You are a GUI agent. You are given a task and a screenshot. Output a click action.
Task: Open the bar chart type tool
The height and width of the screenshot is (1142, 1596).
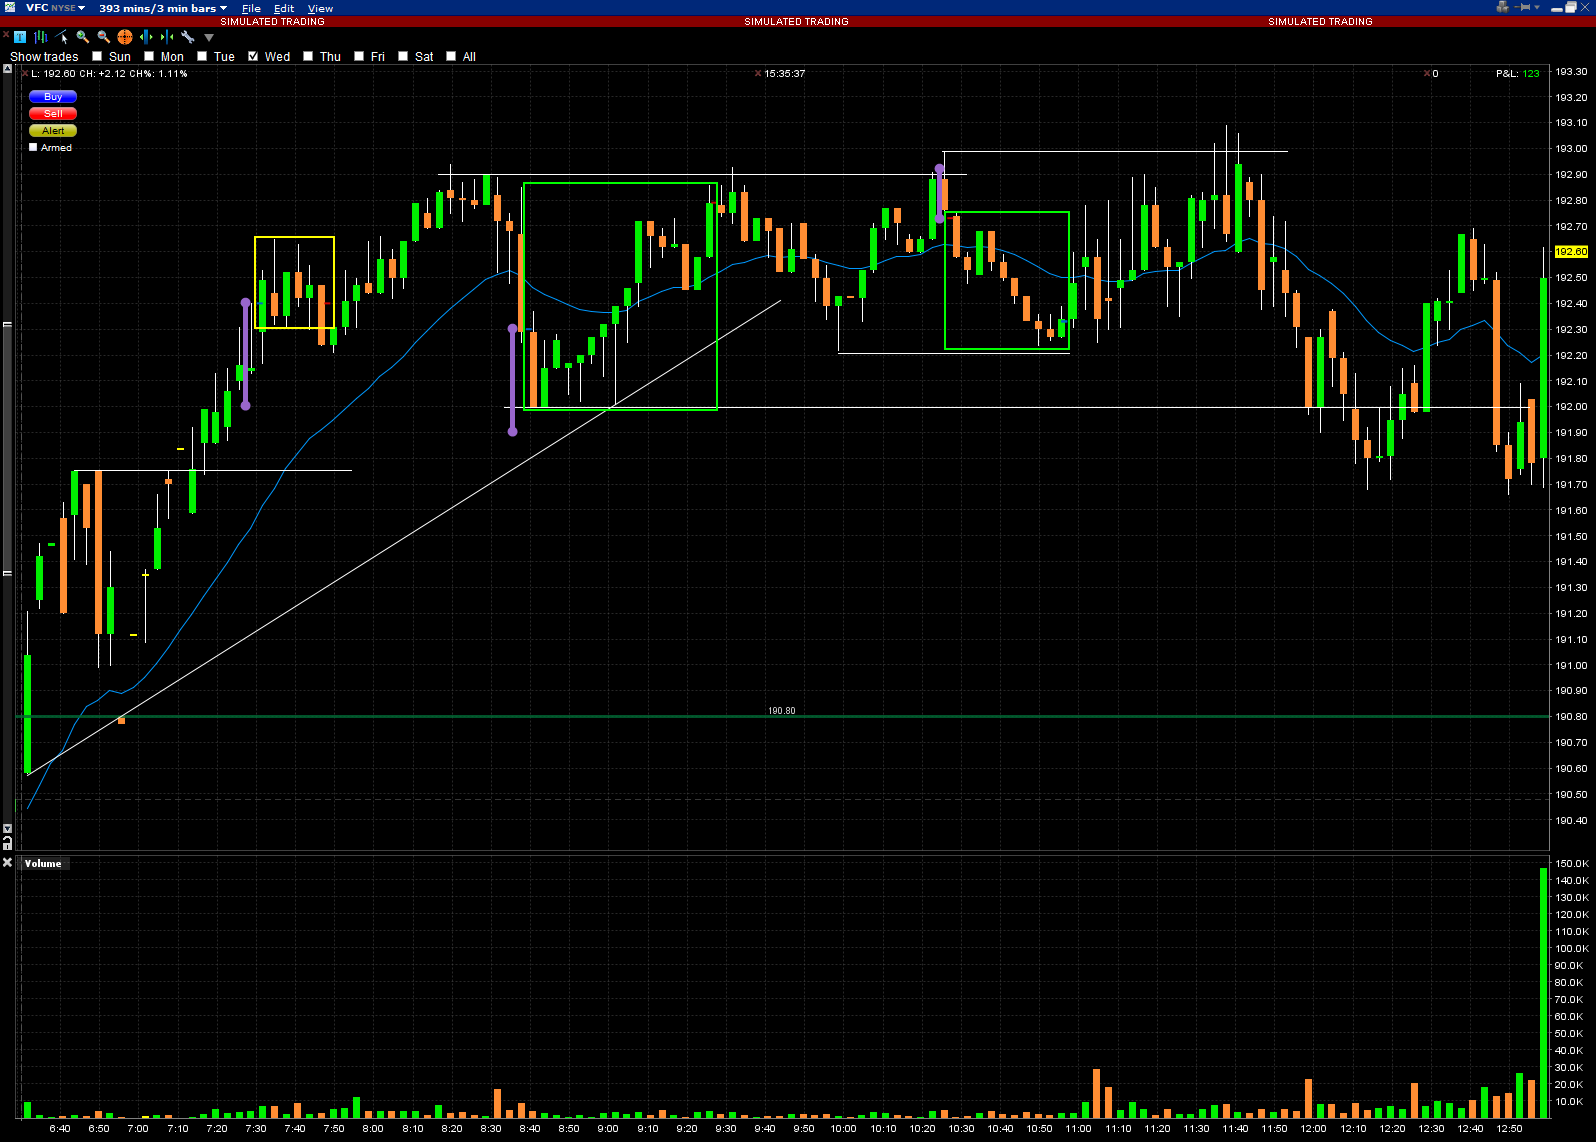pyautogui.click(x=41, y=37)
